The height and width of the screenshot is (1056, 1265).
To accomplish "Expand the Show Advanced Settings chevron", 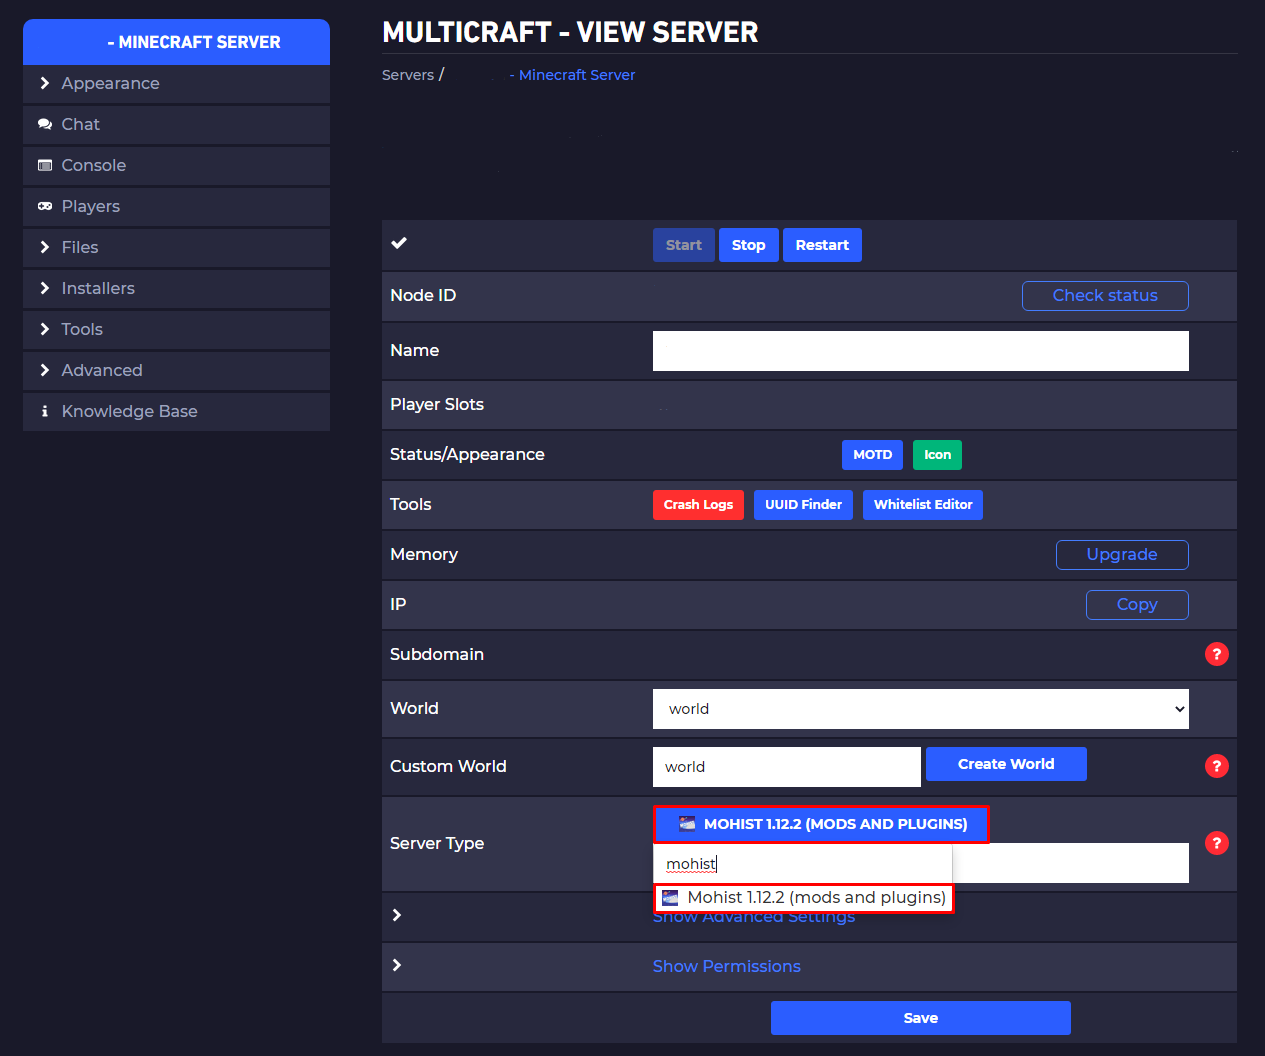I will (x=397, y=916).
